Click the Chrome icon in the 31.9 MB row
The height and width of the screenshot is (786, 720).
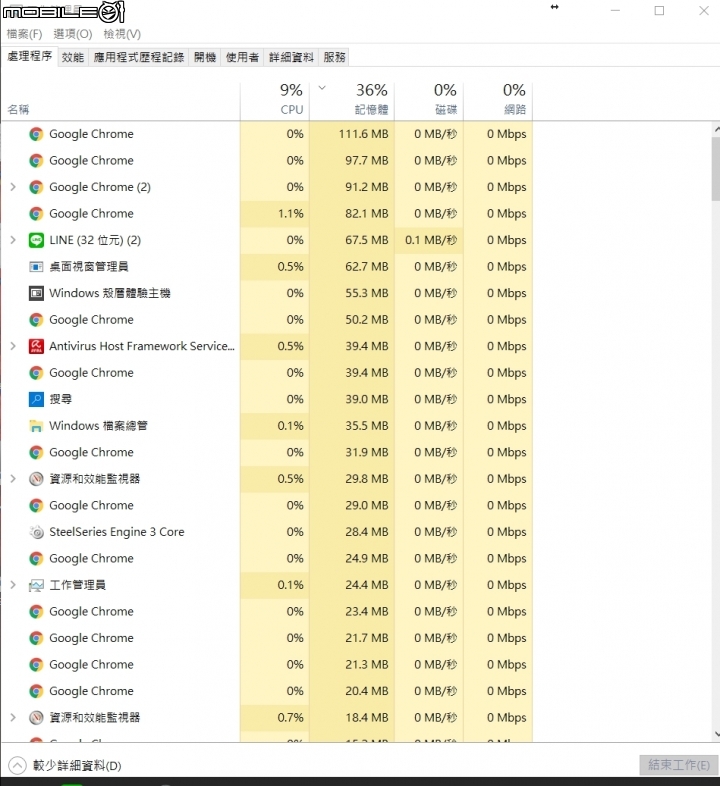point(36,453)
